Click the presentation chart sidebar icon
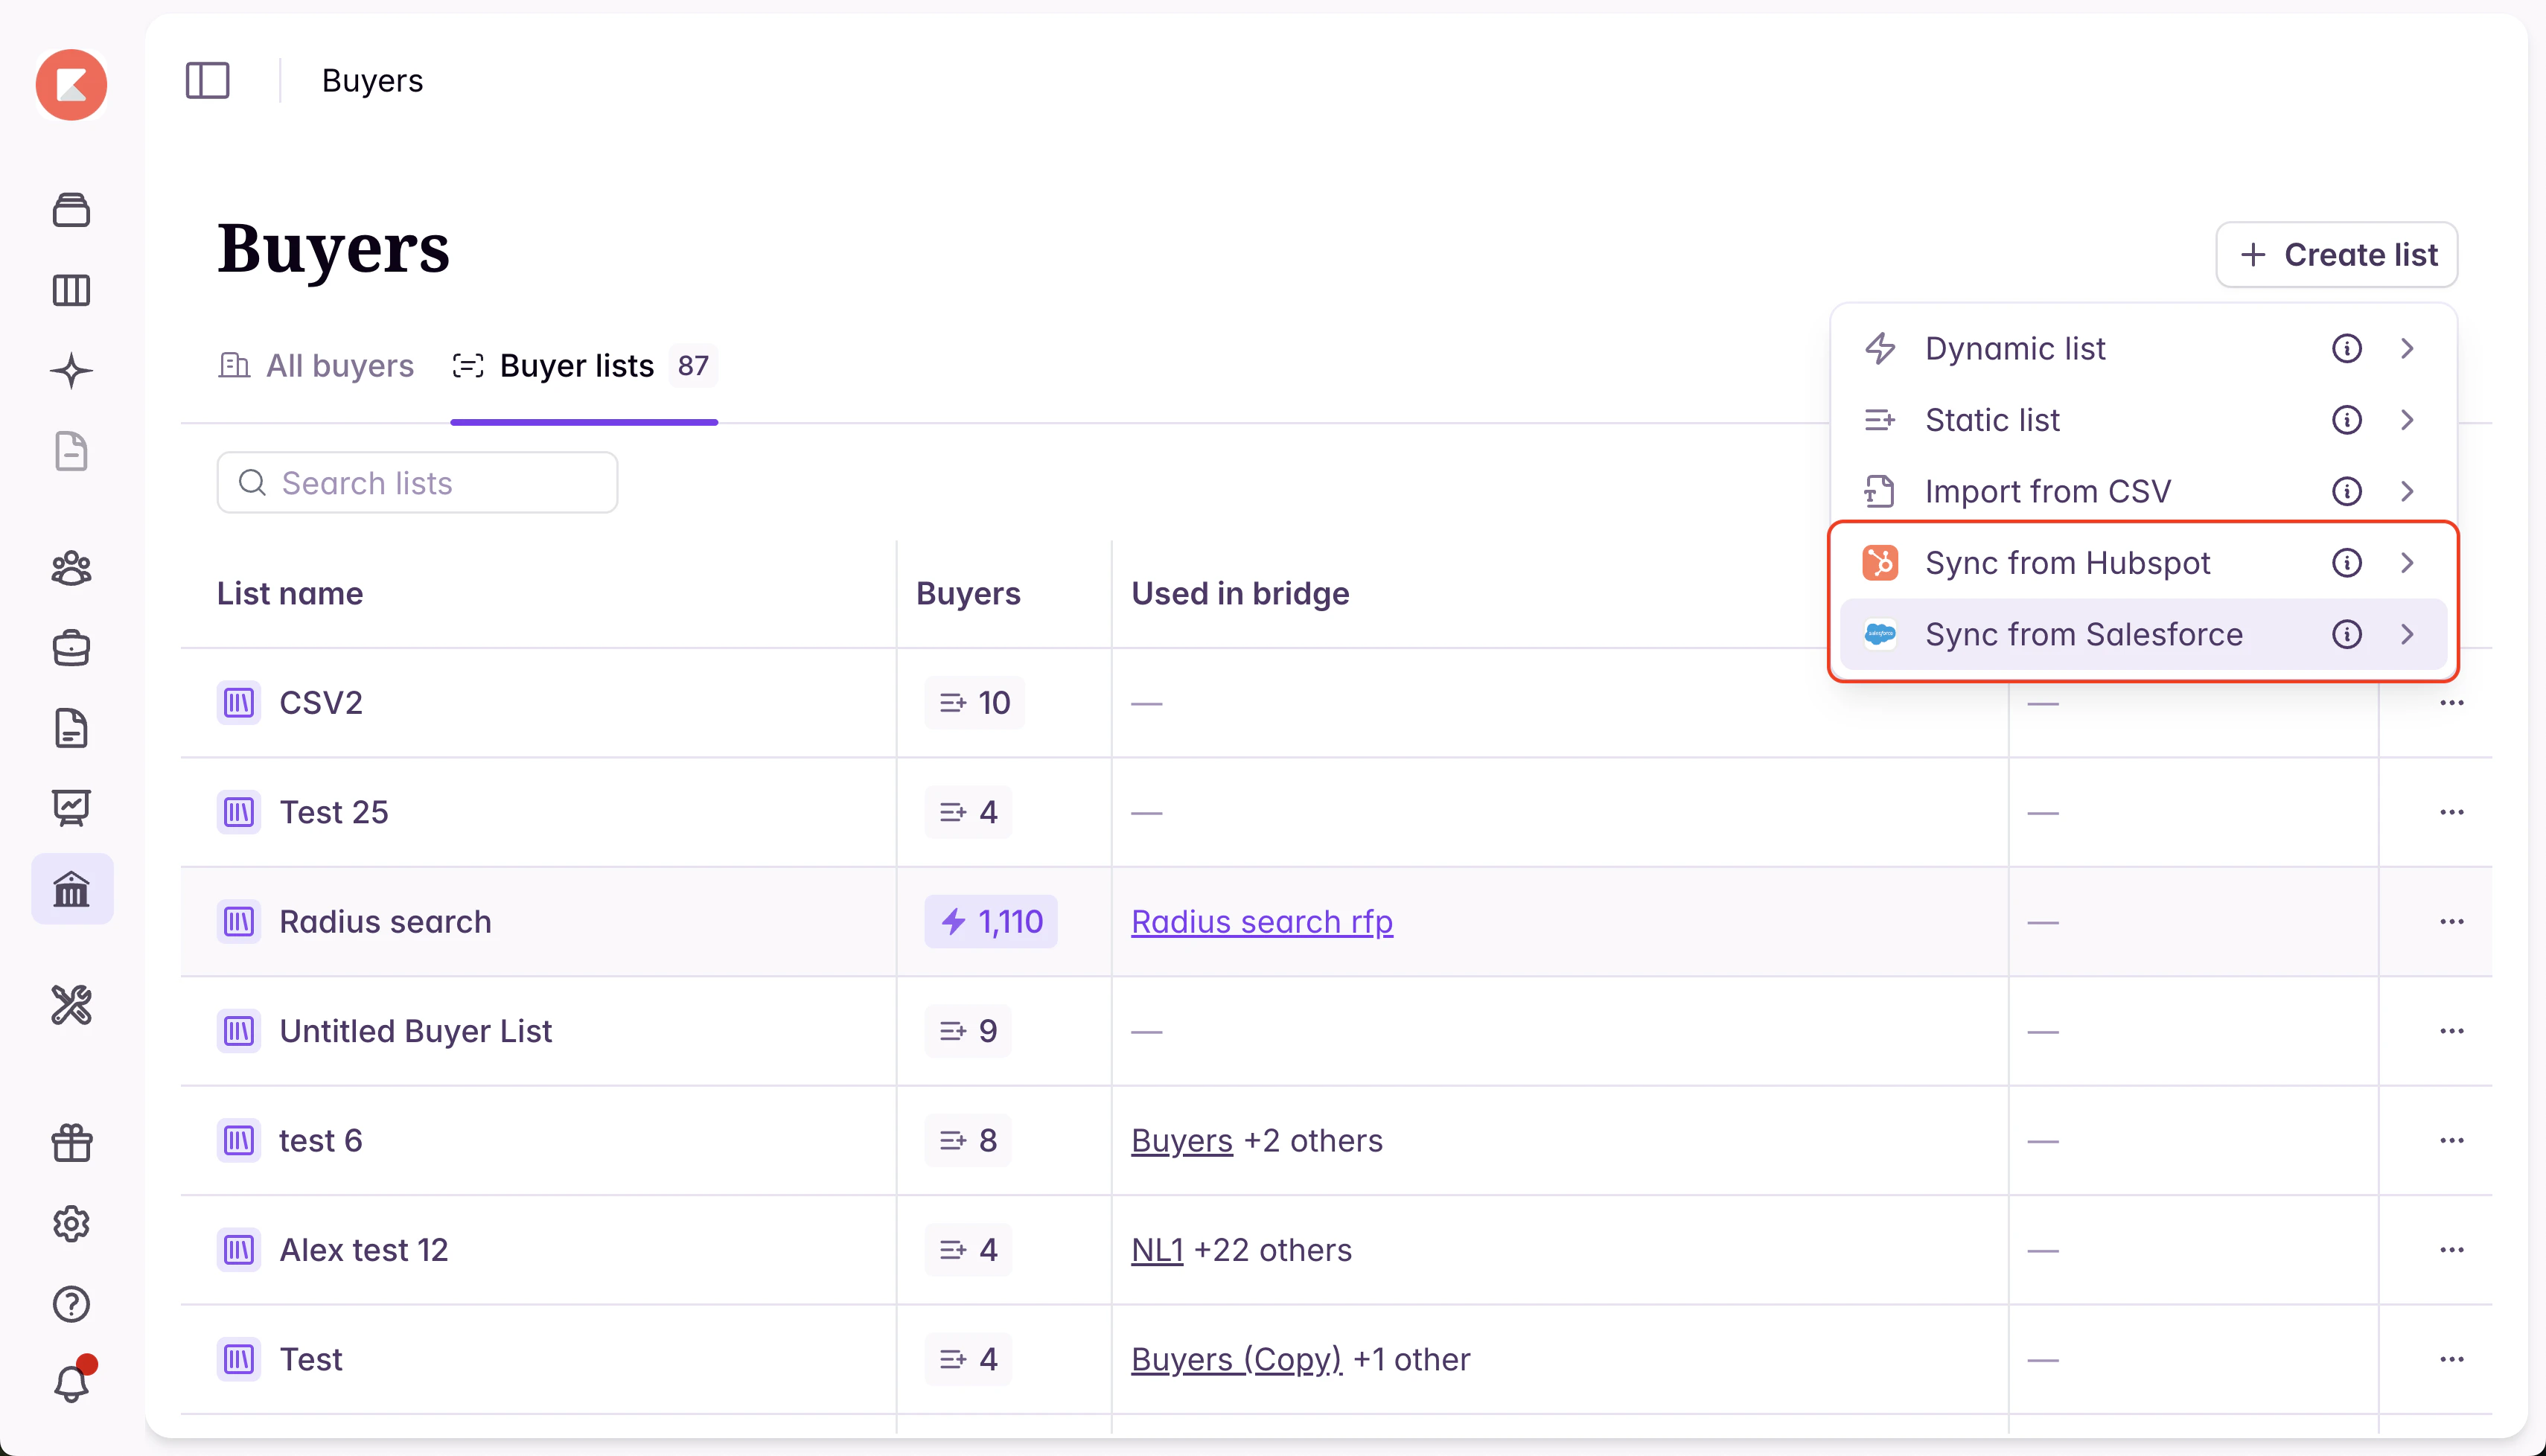 tap(71, 807)
